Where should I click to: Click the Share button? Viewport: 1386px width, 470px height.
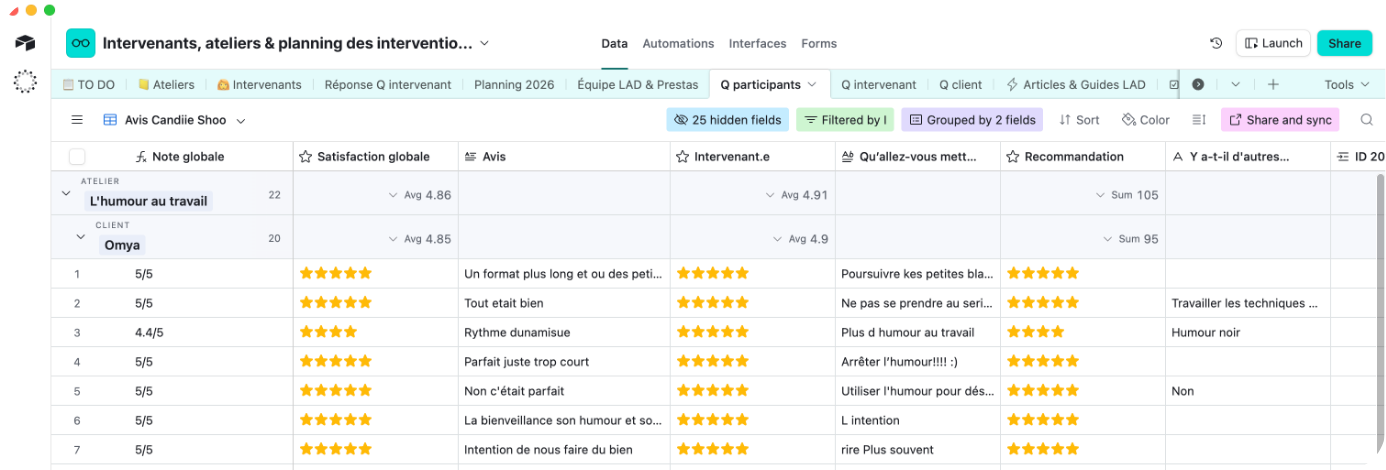click(x=1344, y=43)
